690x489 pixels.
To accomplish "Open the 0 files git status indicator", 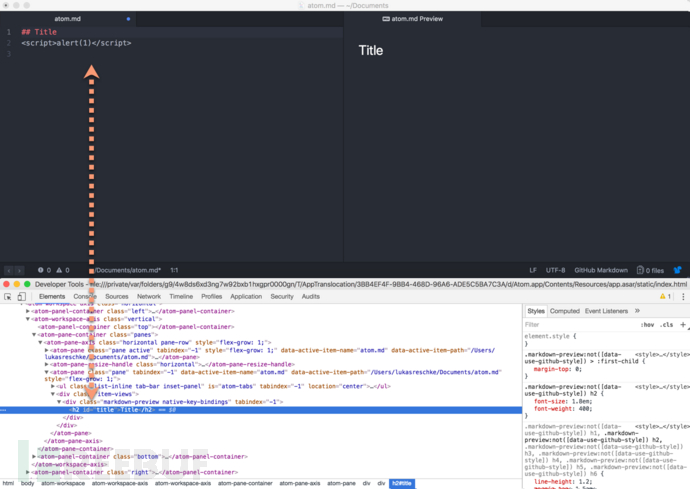I will (650, 270).
